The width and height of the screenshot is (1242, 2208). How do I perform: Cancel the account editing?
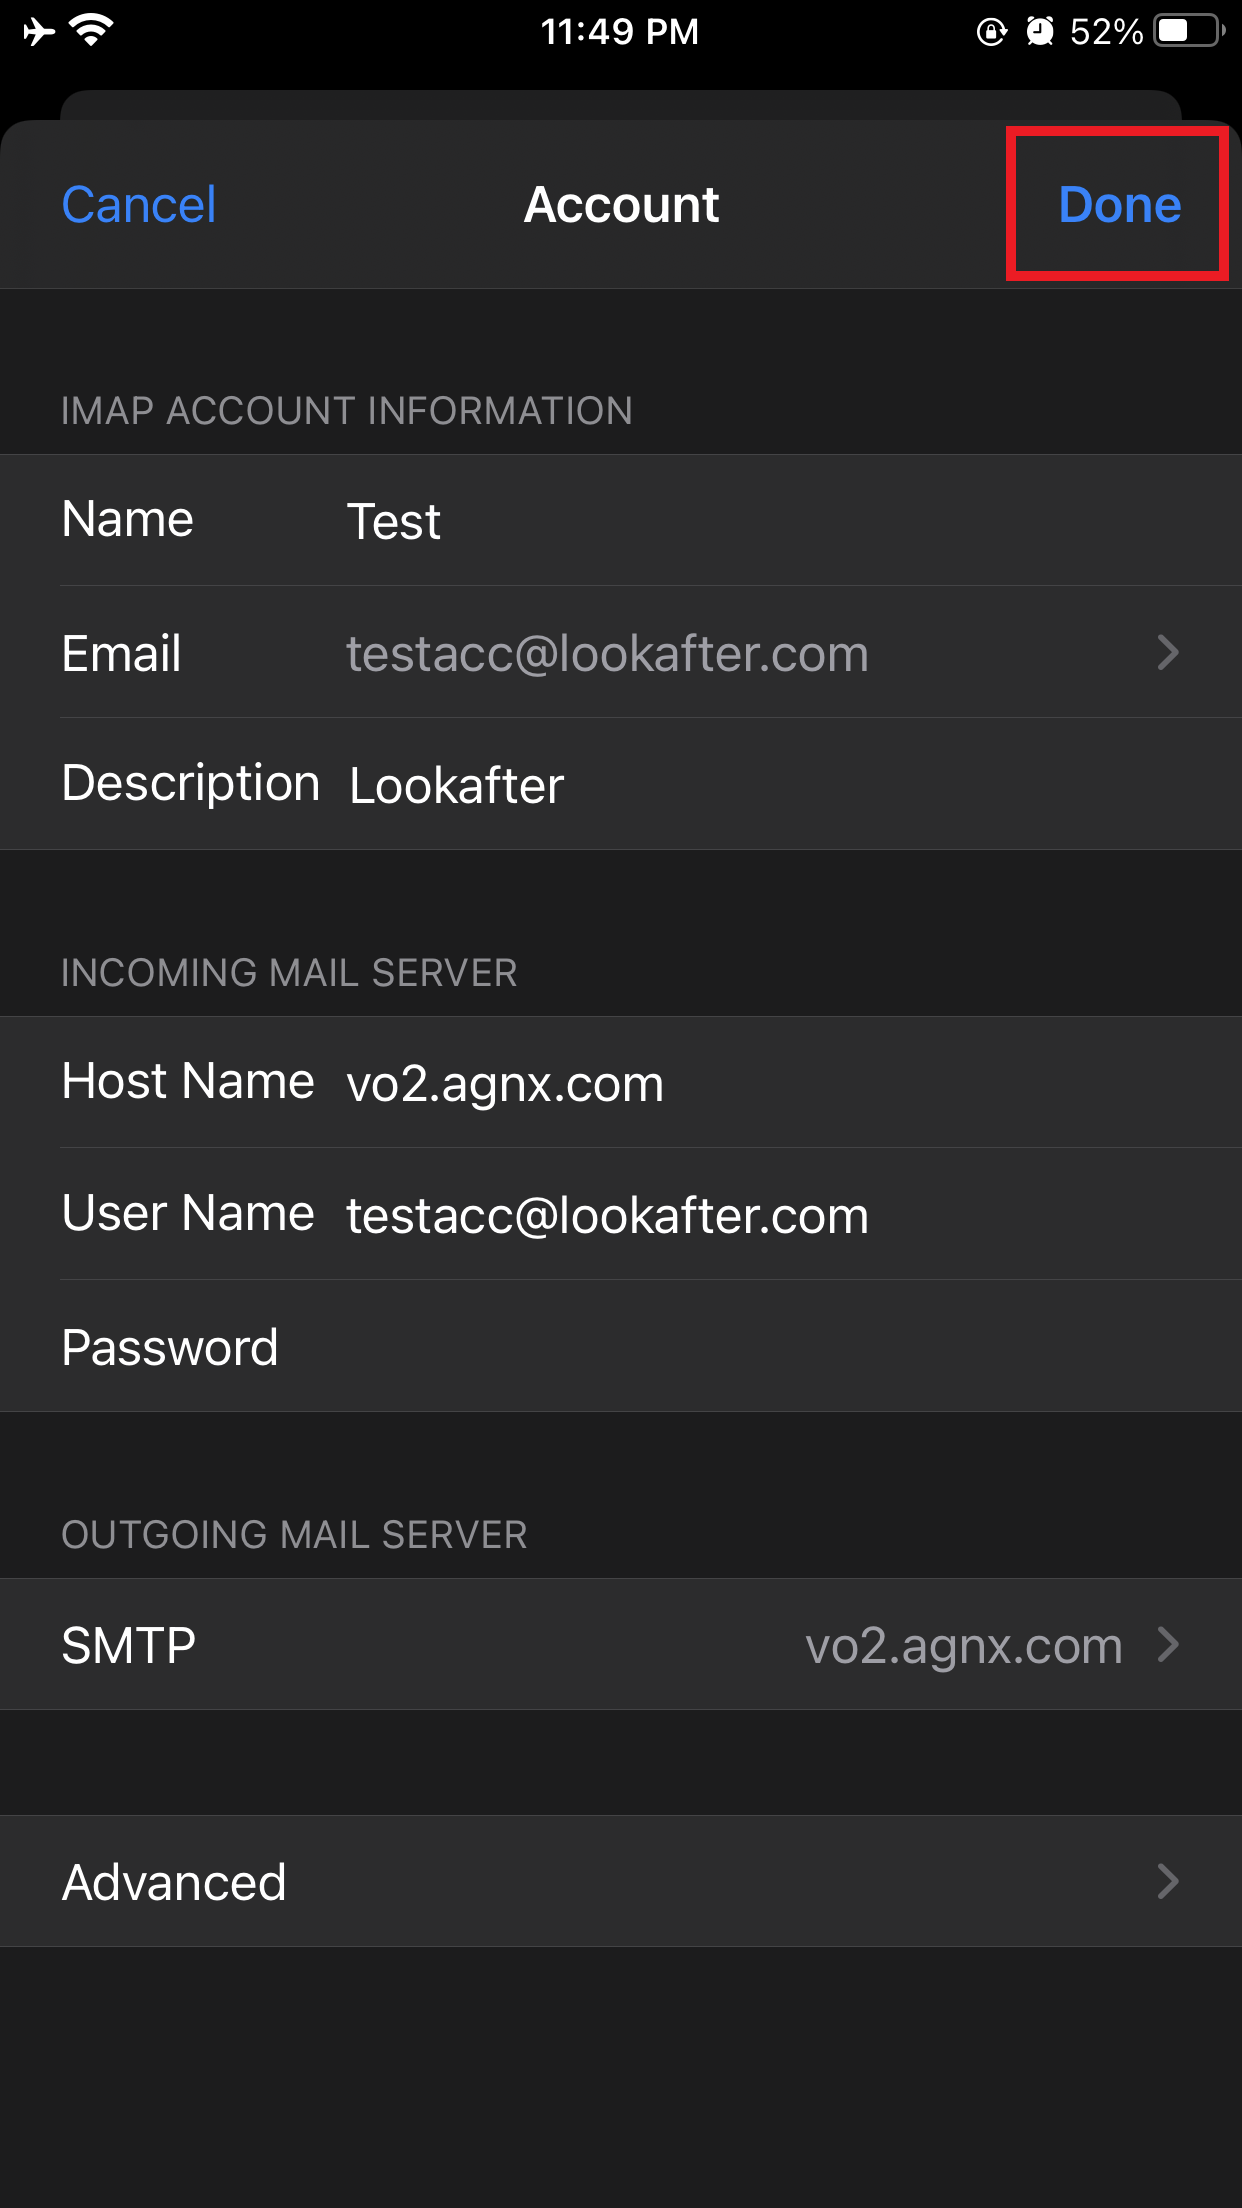pyautogui.click(x=139, y=205)
